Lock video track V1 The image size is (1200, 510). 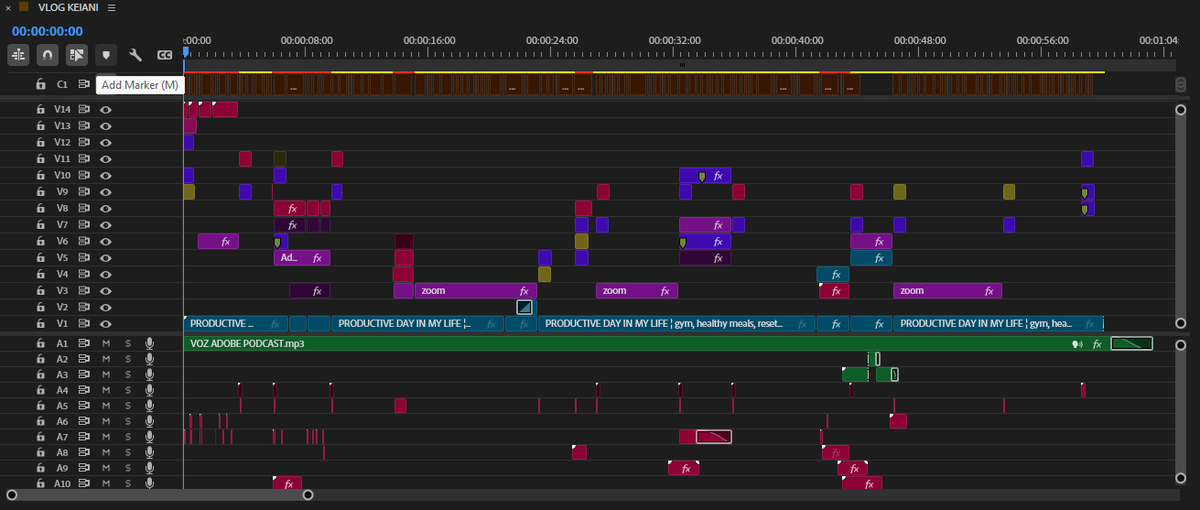41,324
